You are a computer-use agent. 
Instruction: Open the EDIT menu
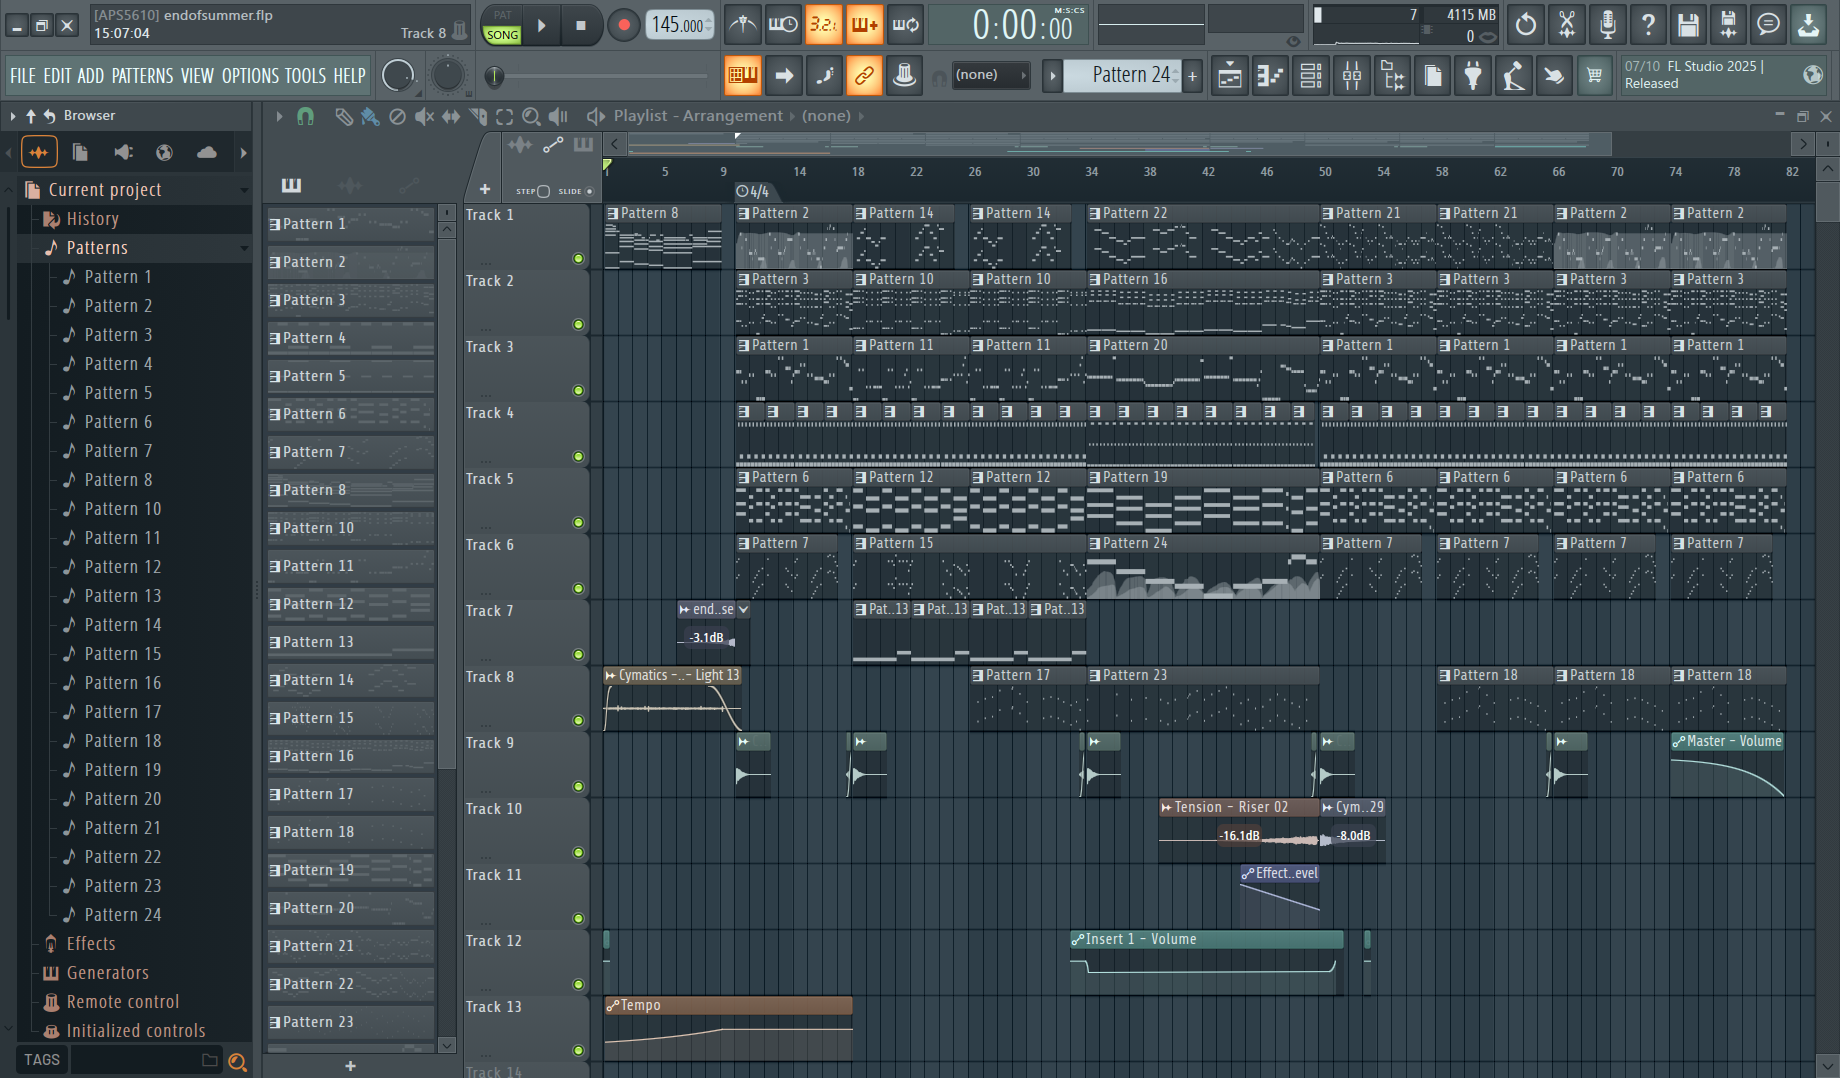pyautogui.click(x=57, y=76)
